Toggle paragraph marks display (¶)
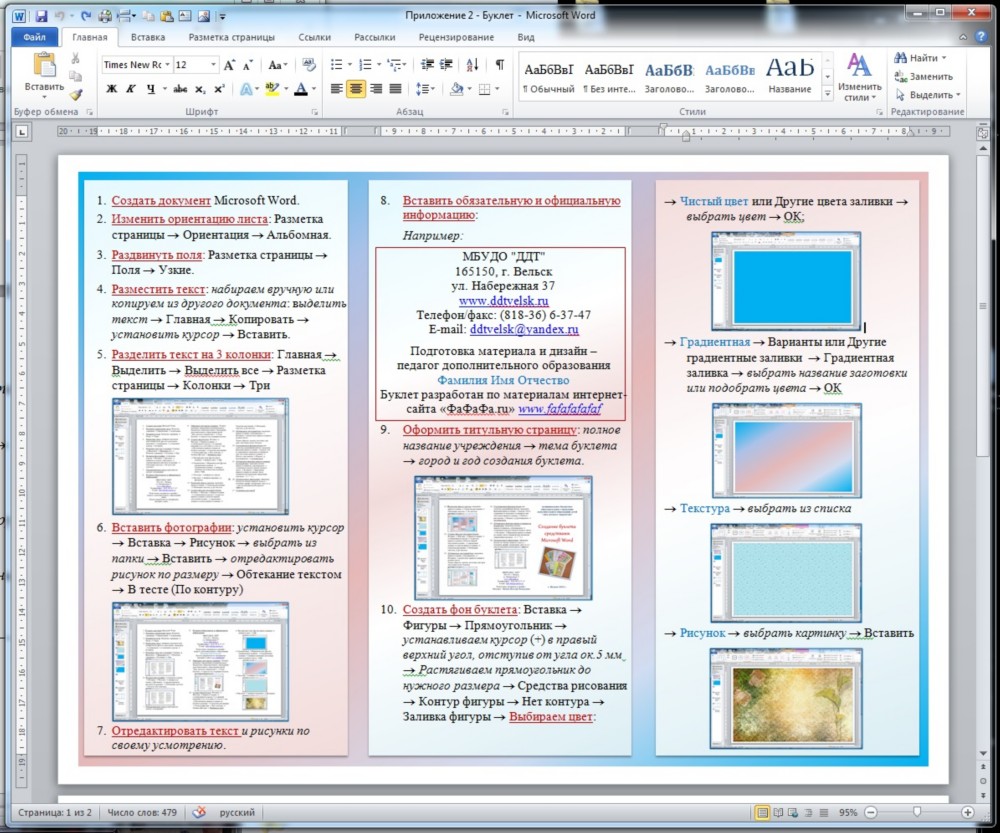Screen dimensions: 1000x833 (x=499, y=65)
